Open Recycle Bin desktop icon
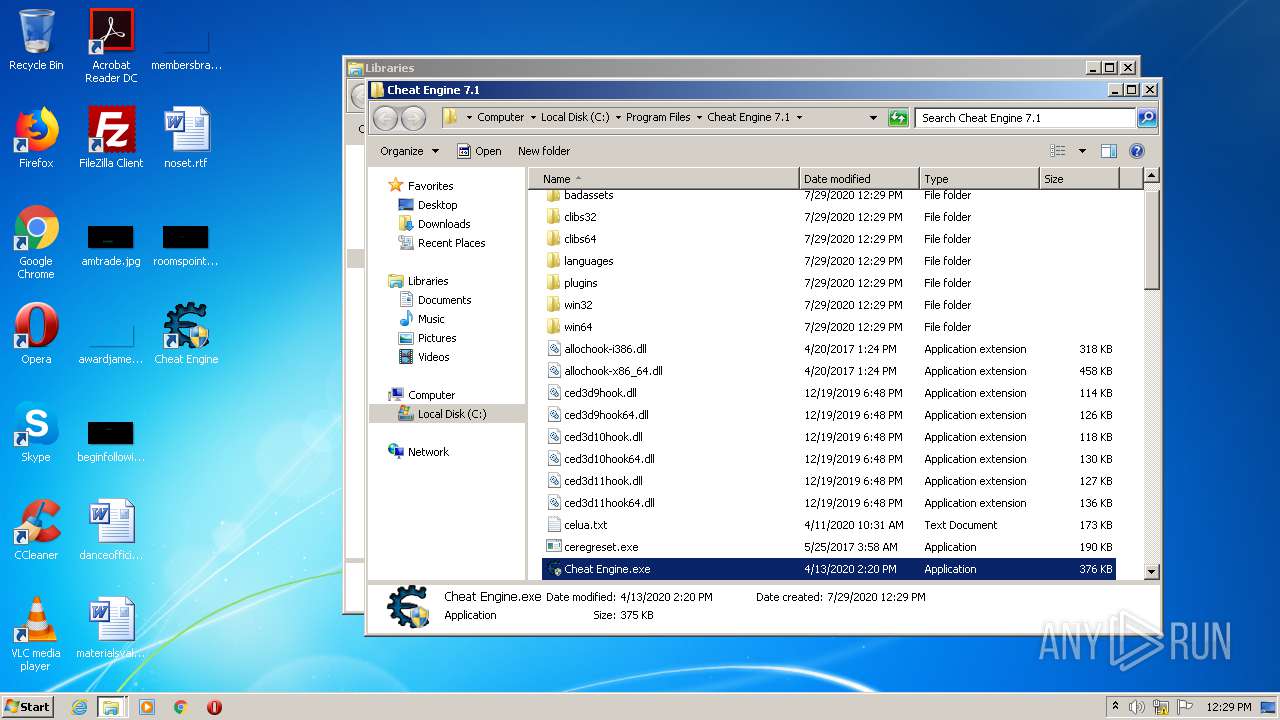Viewport: 1280px width, 720px height. pos(36,40)
